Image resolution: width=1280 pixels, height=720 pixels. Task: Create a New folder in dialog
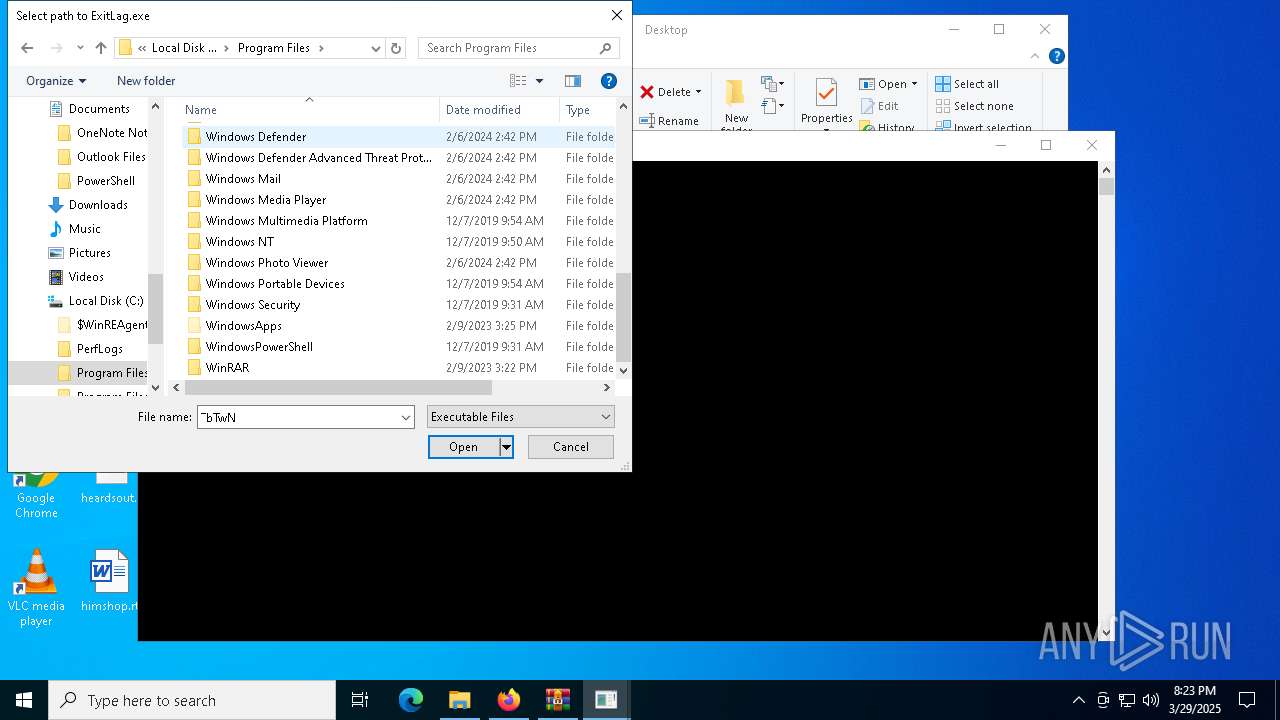[x=146, y=81]
